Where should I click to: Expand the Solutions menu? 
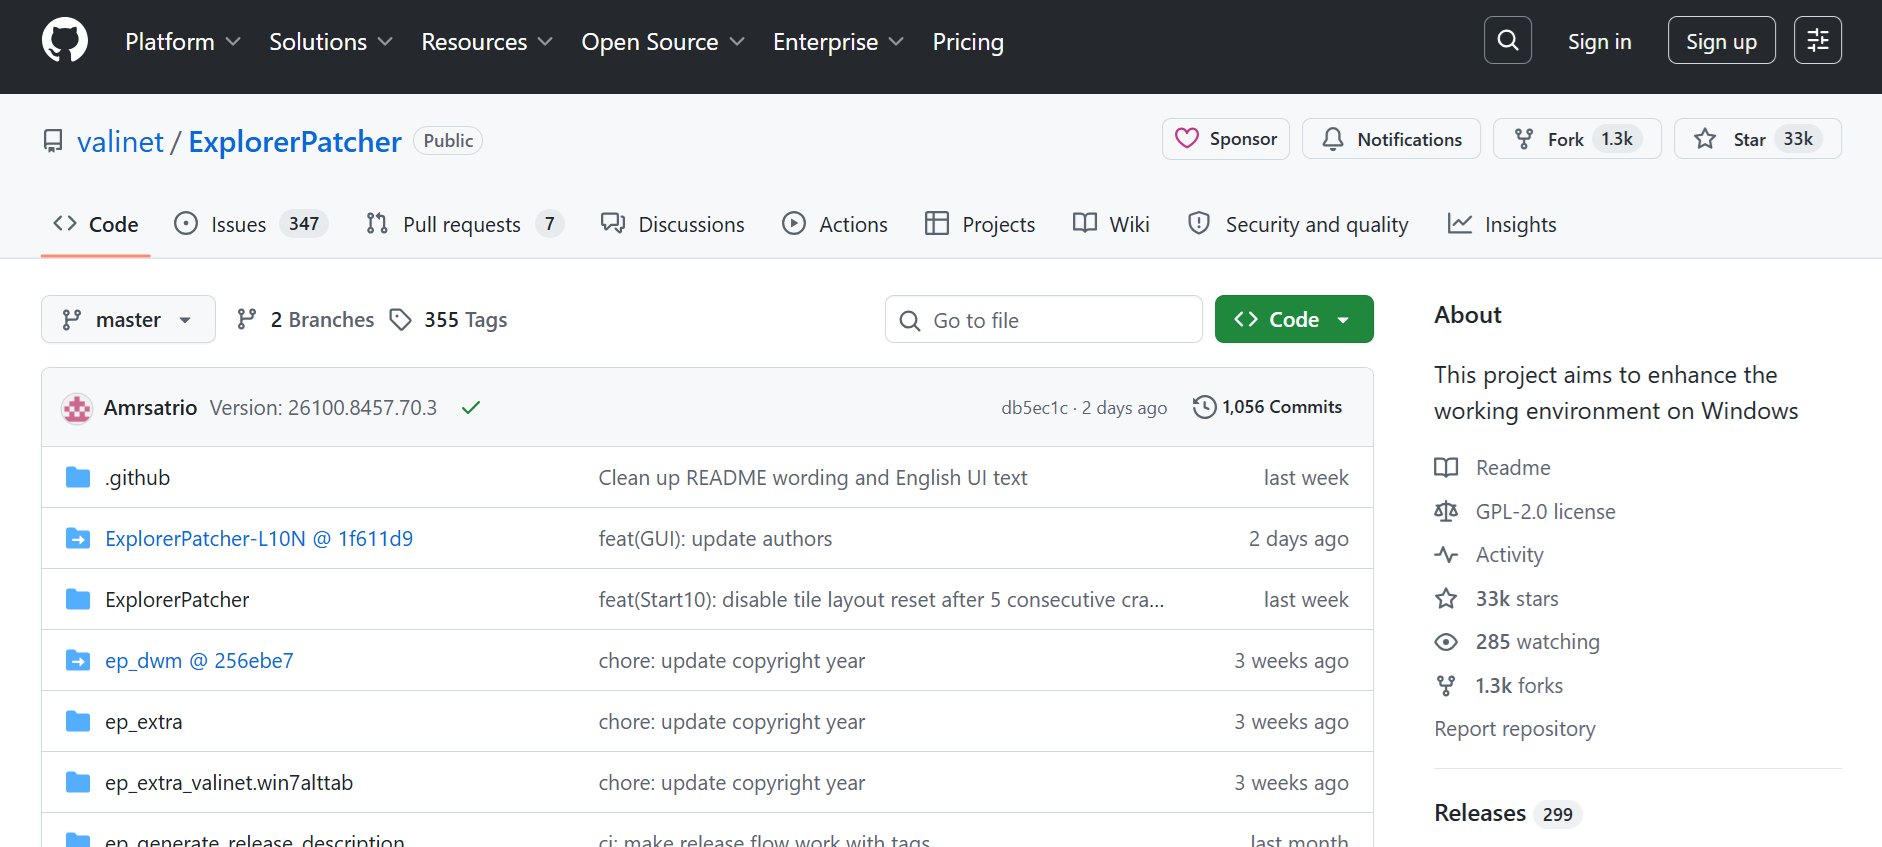pyautogui.click(x=331, y=42)
